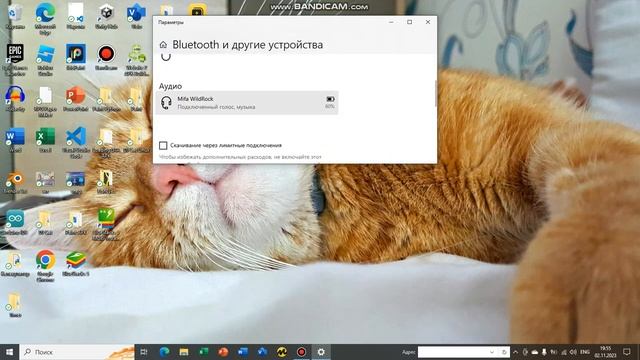The image size is (640, 360).
Task: Click the home icon in Settings window
Action: [163, 44]
